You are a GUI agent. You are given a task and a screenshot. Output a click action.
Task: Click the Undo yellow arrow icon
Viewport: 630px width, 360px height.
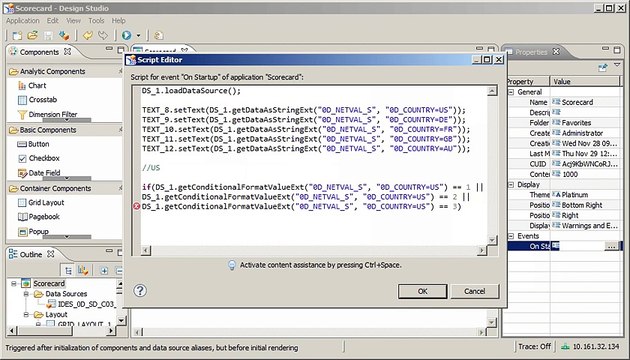[88, 35]
